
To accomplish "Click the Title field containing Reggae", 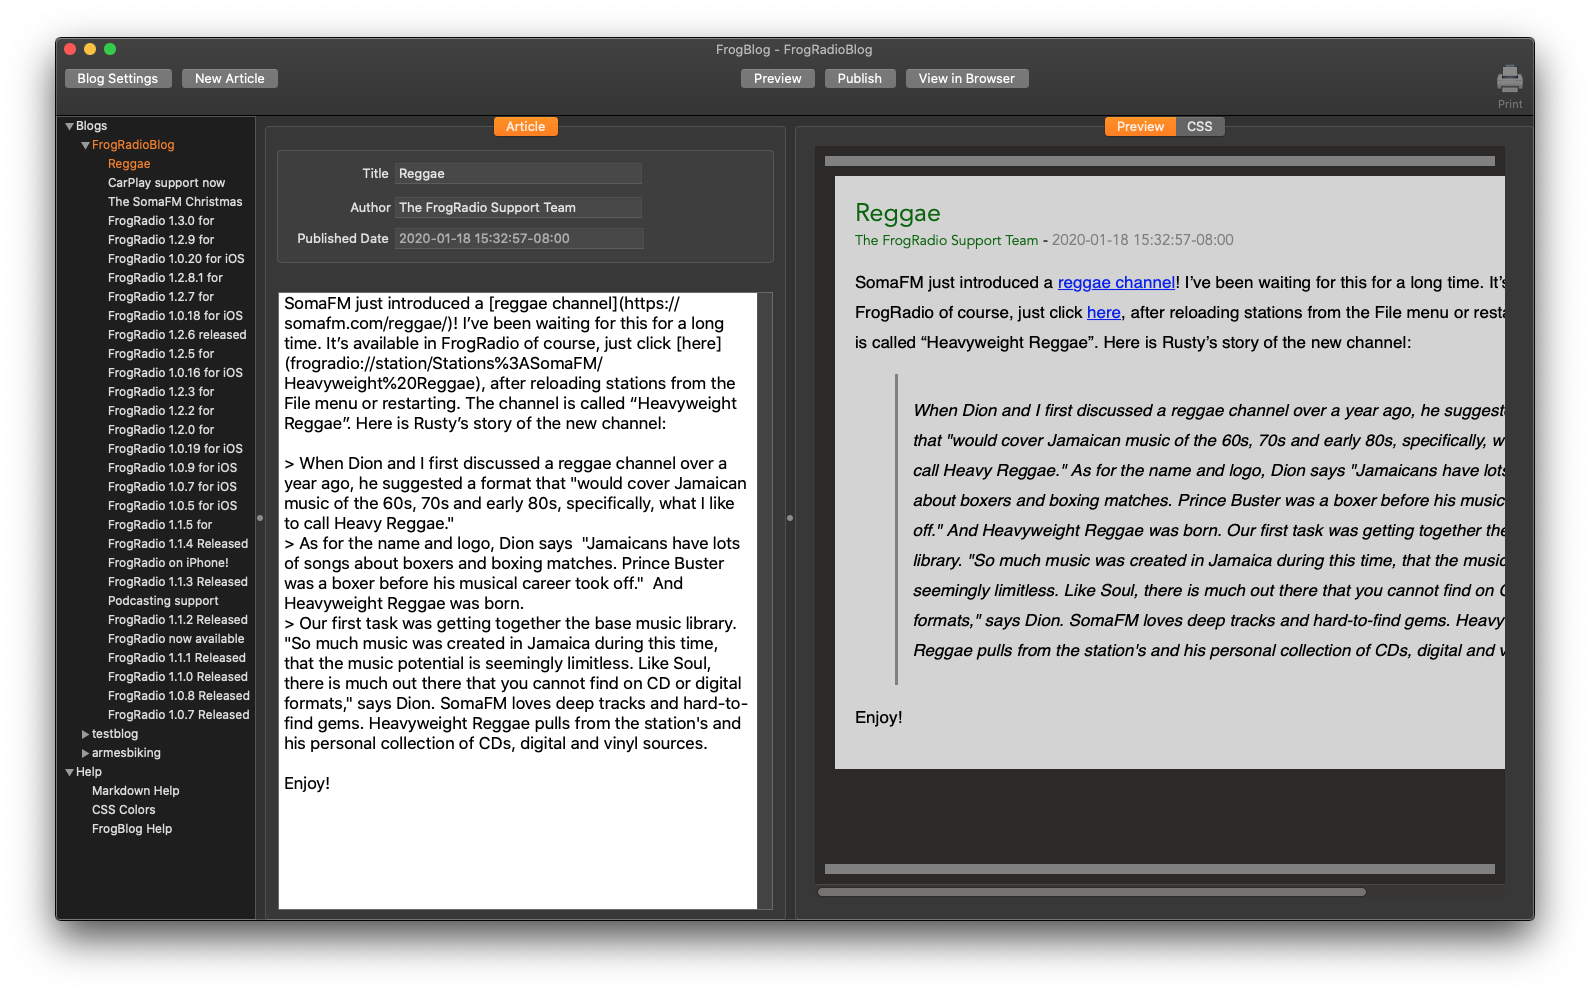I will tap(518, 174).
